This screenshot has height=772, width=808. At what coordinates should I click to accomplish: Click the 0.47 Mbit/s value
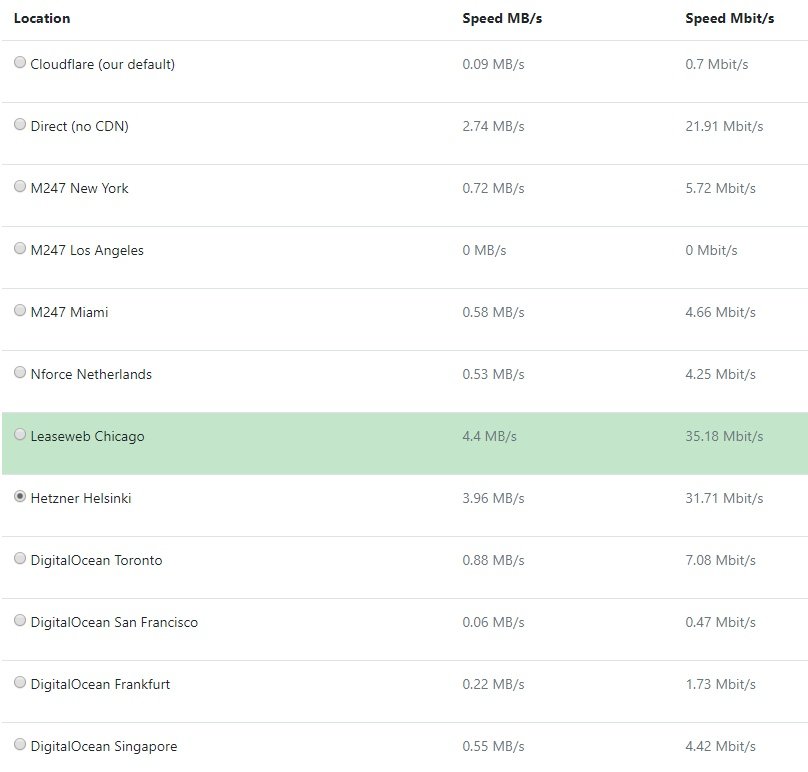point(721,622)
